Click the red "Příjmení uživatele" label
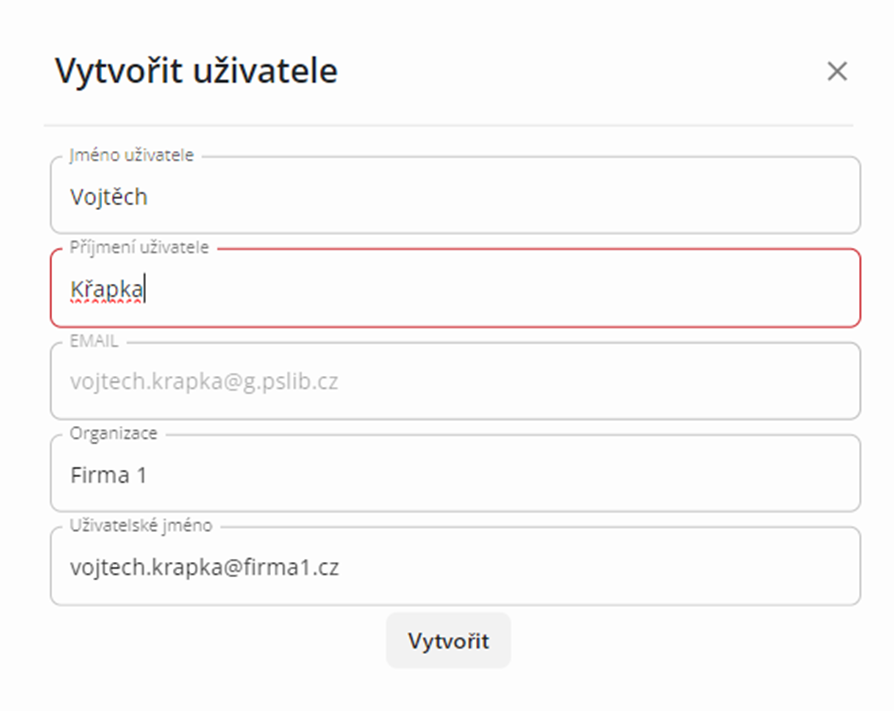894x711 pixels. click(x=139, y=247)
